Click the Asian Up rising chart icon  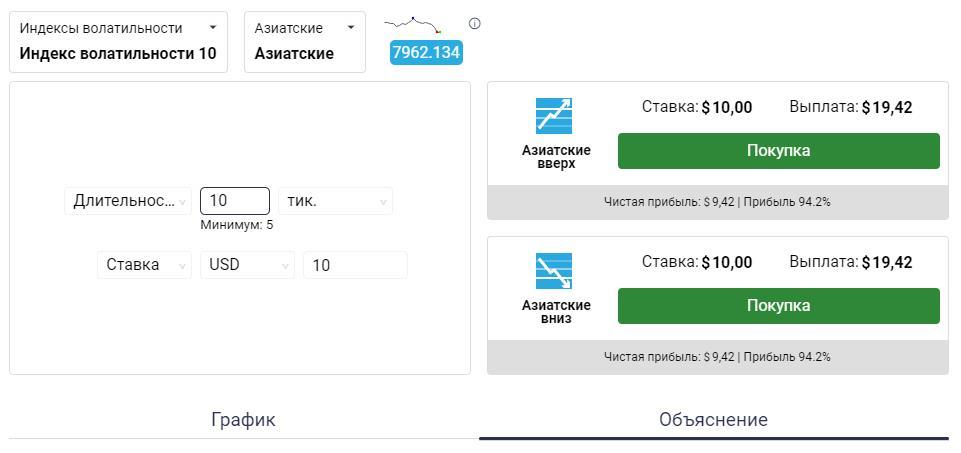coord(554,116)
